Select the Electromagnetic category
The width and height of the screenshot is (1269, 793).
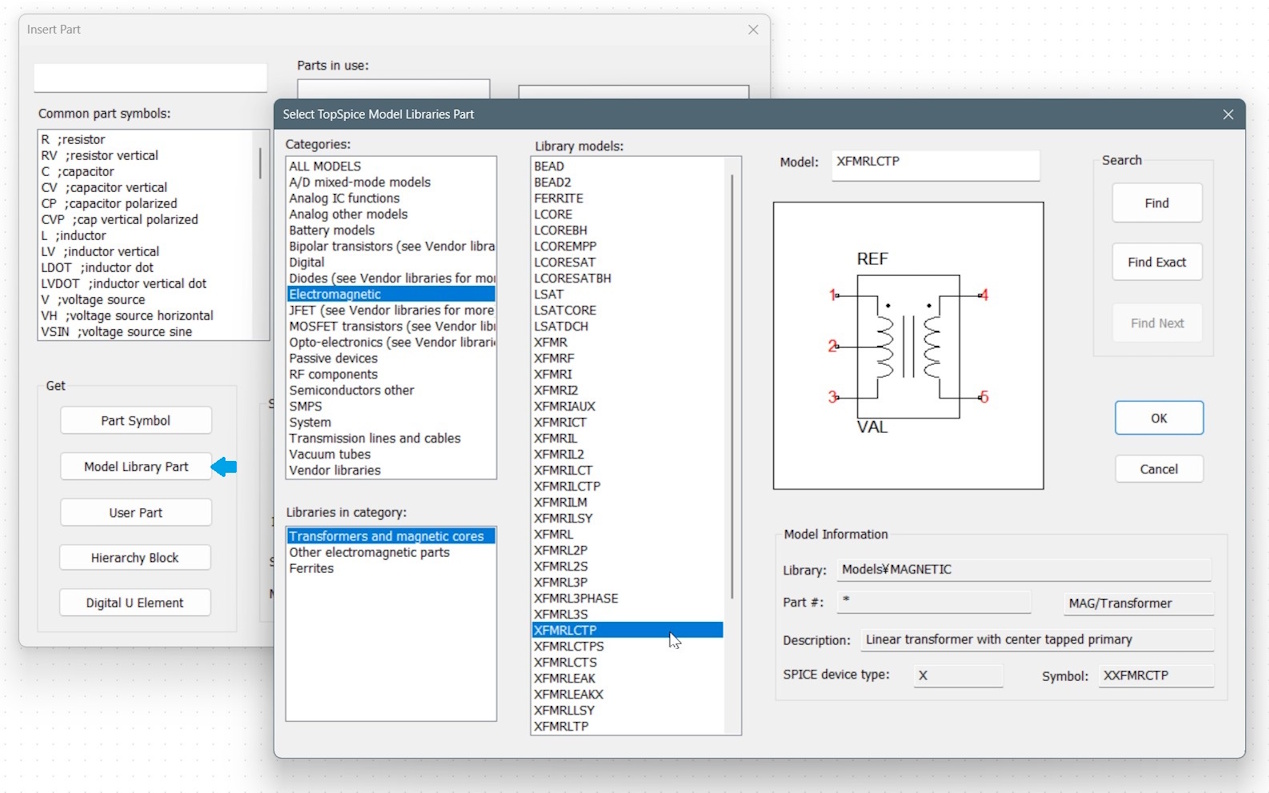coord(392,294)
